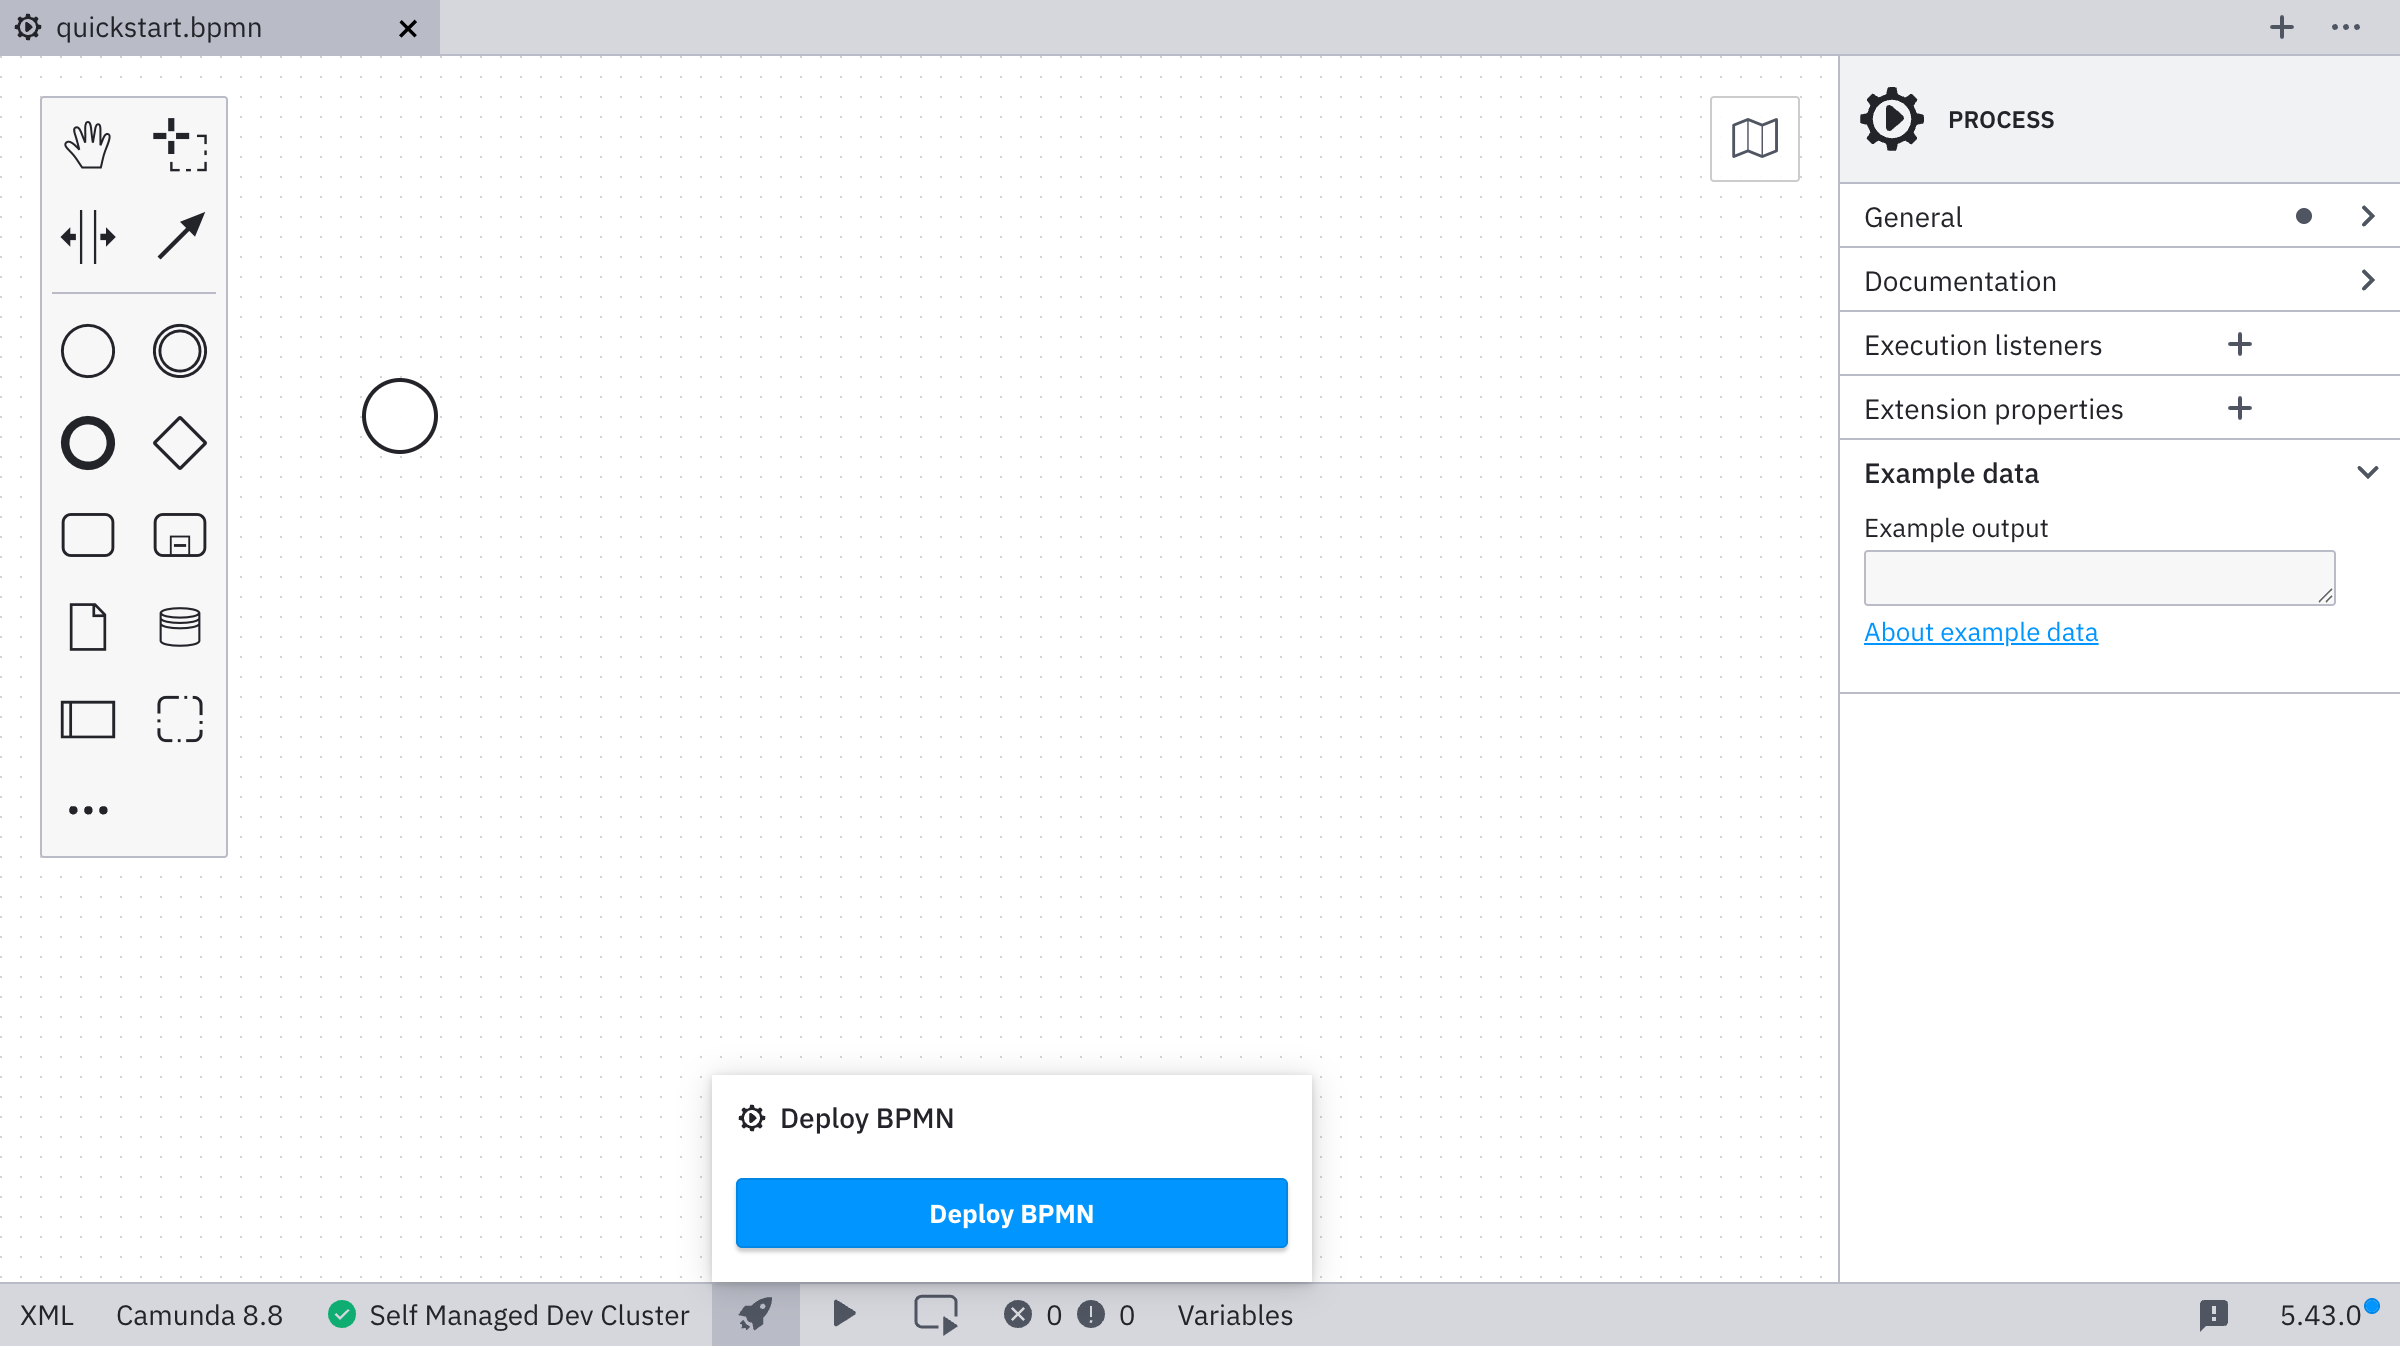Select the lasso tool
The width and height of the screenshot is (2400, 1346).
180,145
